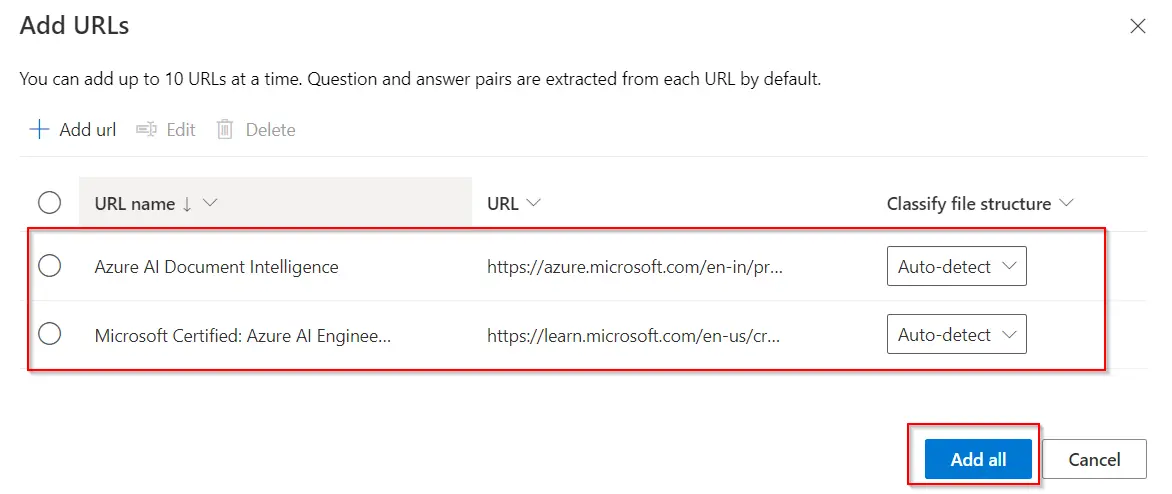Click the Delete trash icon
Screen dimensions: 1172x494
(225, 130)
